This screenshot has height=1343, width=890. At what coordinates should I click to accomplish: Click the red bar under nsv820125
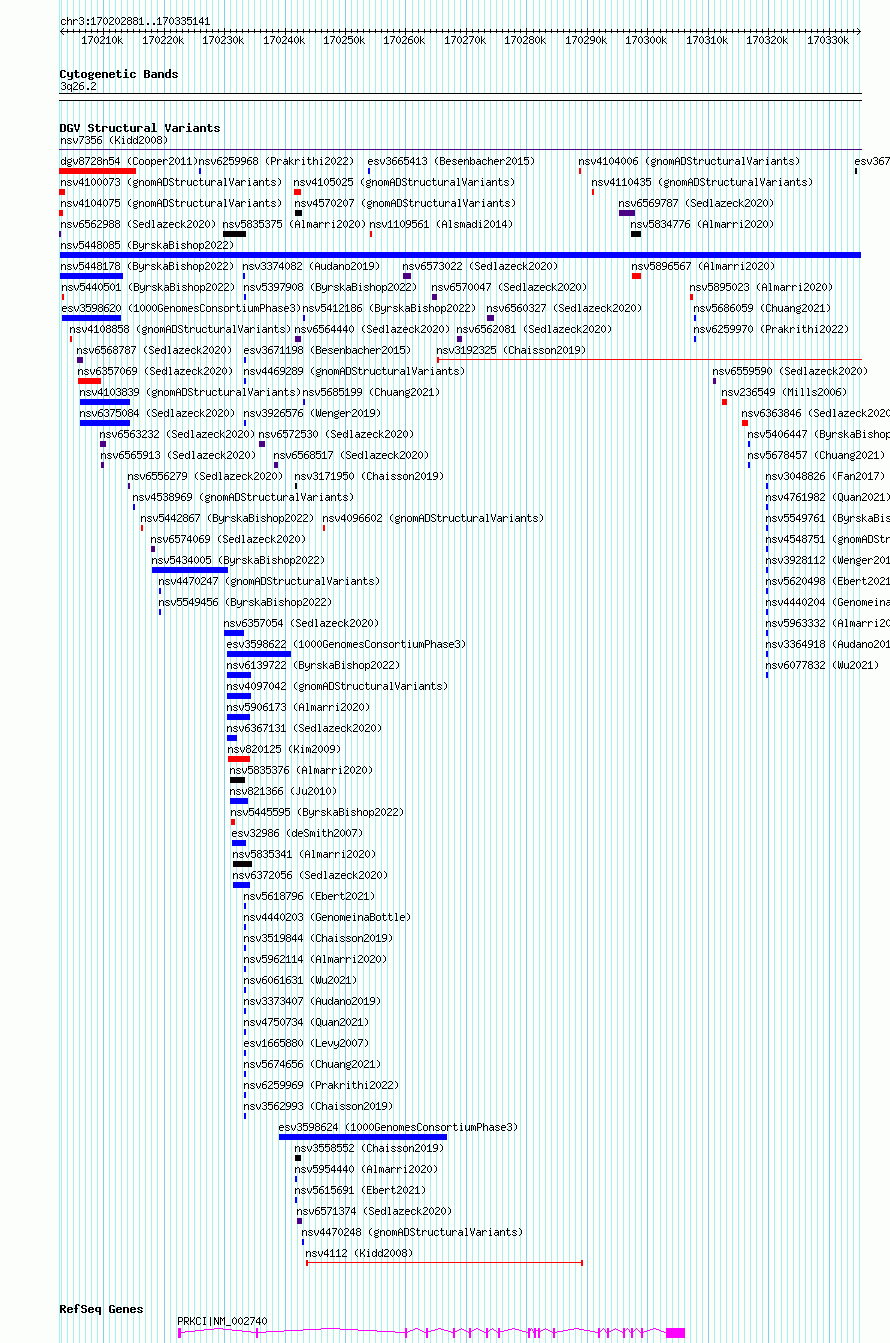pyautogui.click(x=239, y=759)
